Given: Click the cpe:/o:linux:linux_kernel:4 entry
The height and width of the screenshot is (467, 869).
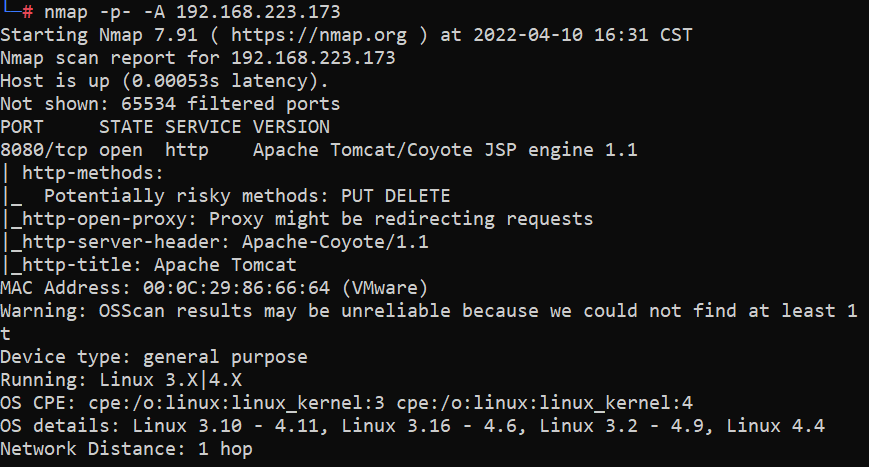Looking at the screenshot, I should pyautogui.click(x=544, y=403).
